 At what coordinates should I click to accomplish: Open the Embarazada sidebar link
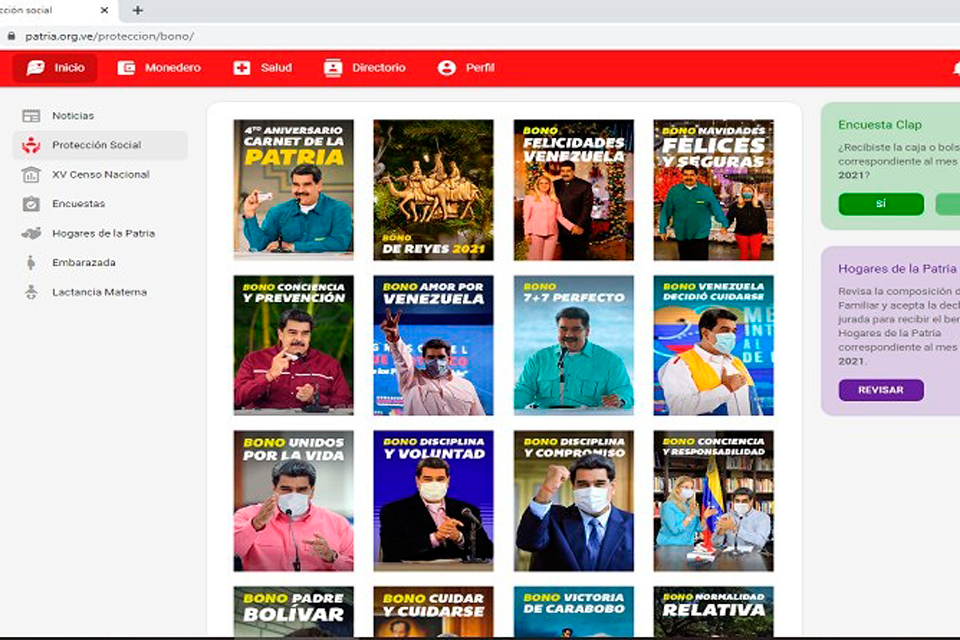click(100, 263)
